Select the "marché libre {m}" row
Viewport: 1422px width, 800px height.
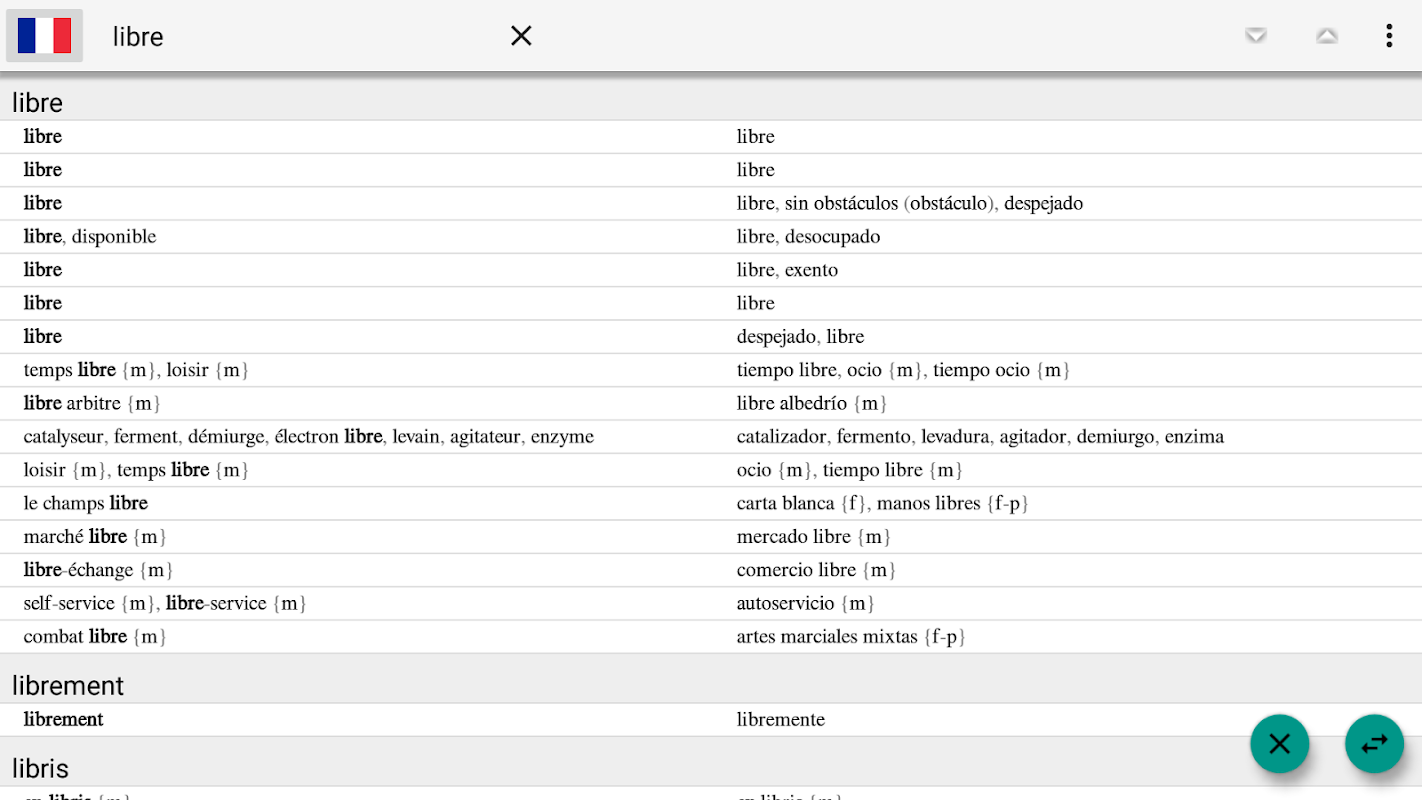(95, 537)
